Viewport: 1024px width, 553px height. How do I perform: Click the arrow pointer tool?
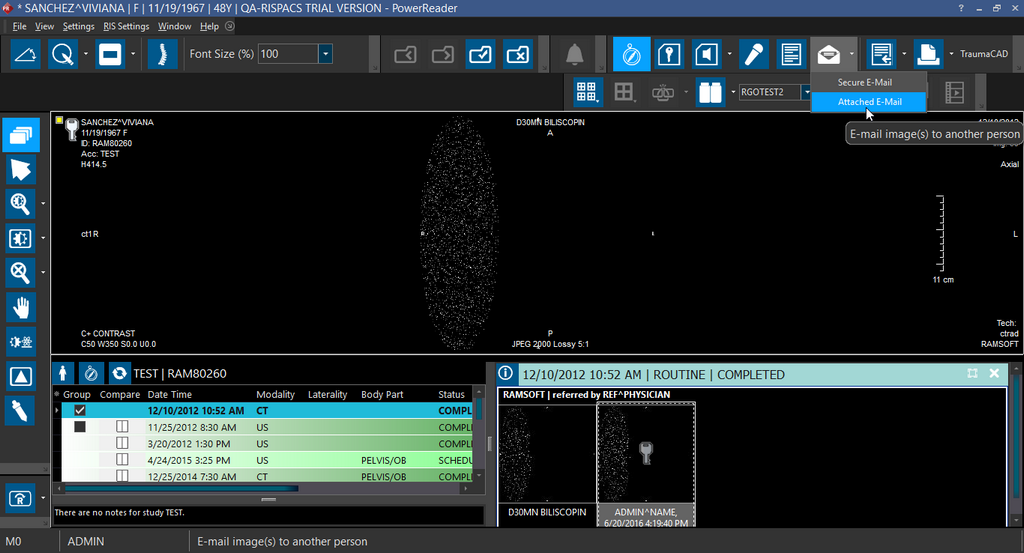(x=21, y=168)
